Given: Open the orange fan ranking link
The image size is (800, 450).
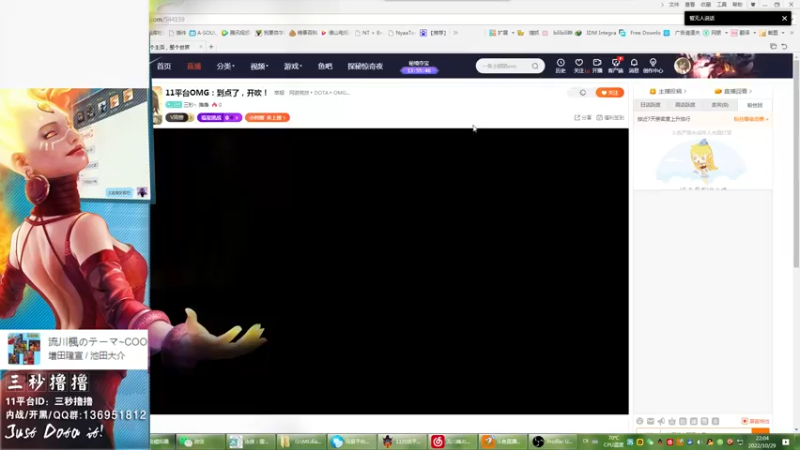Looking at the screenshot, I should coord(751,119).
